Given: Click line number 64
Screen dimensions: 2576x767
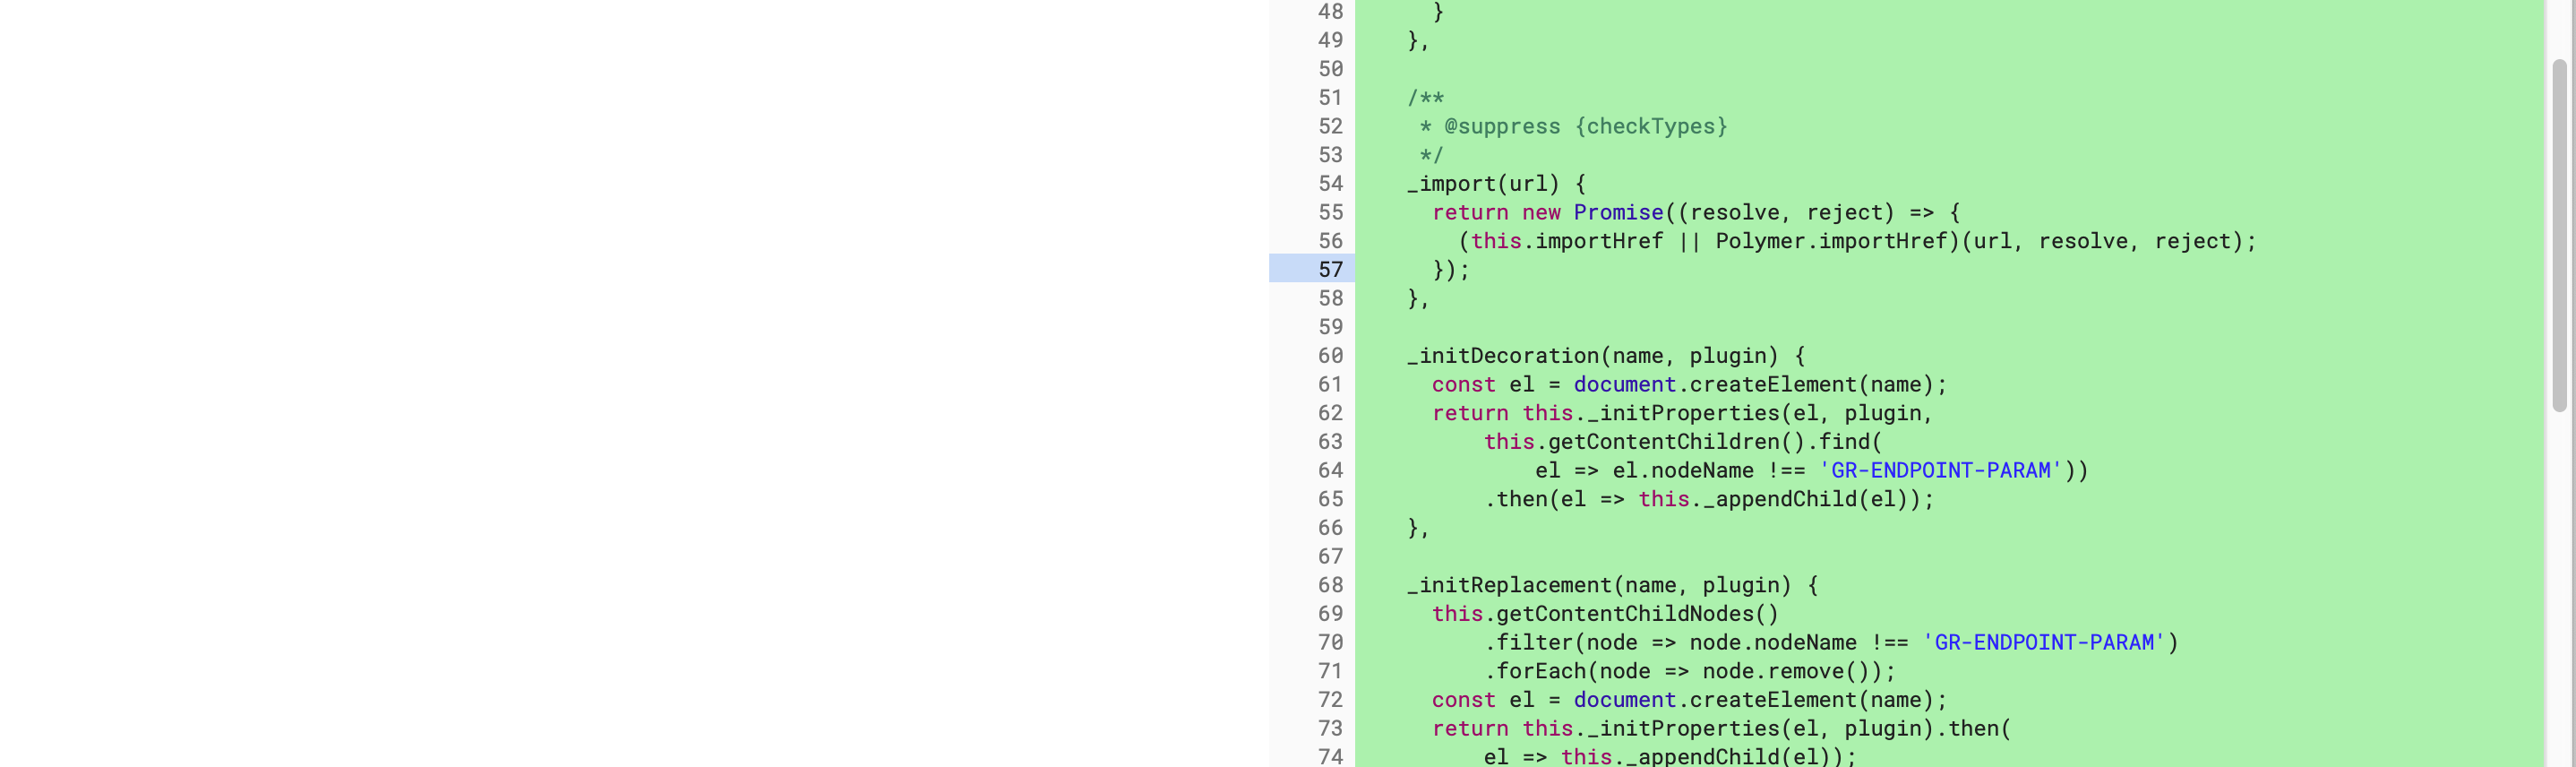Looking at the screenshot, I should tap(1330, 470).
